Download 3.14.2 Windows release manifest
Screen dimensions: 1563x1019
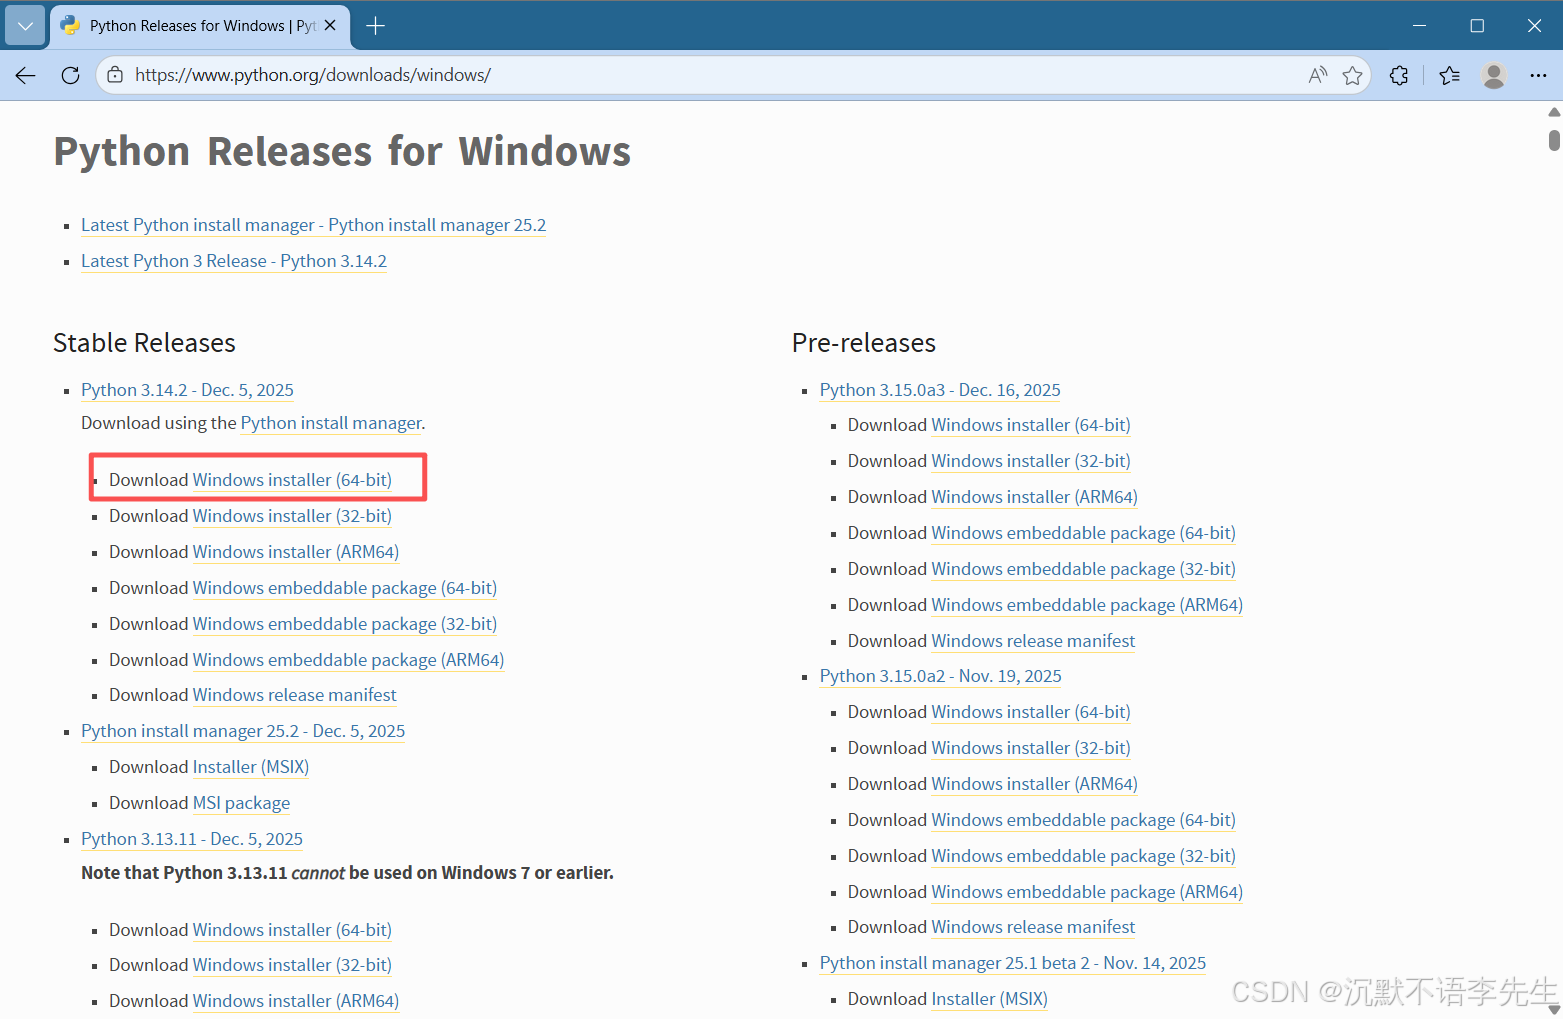(294, 695)
